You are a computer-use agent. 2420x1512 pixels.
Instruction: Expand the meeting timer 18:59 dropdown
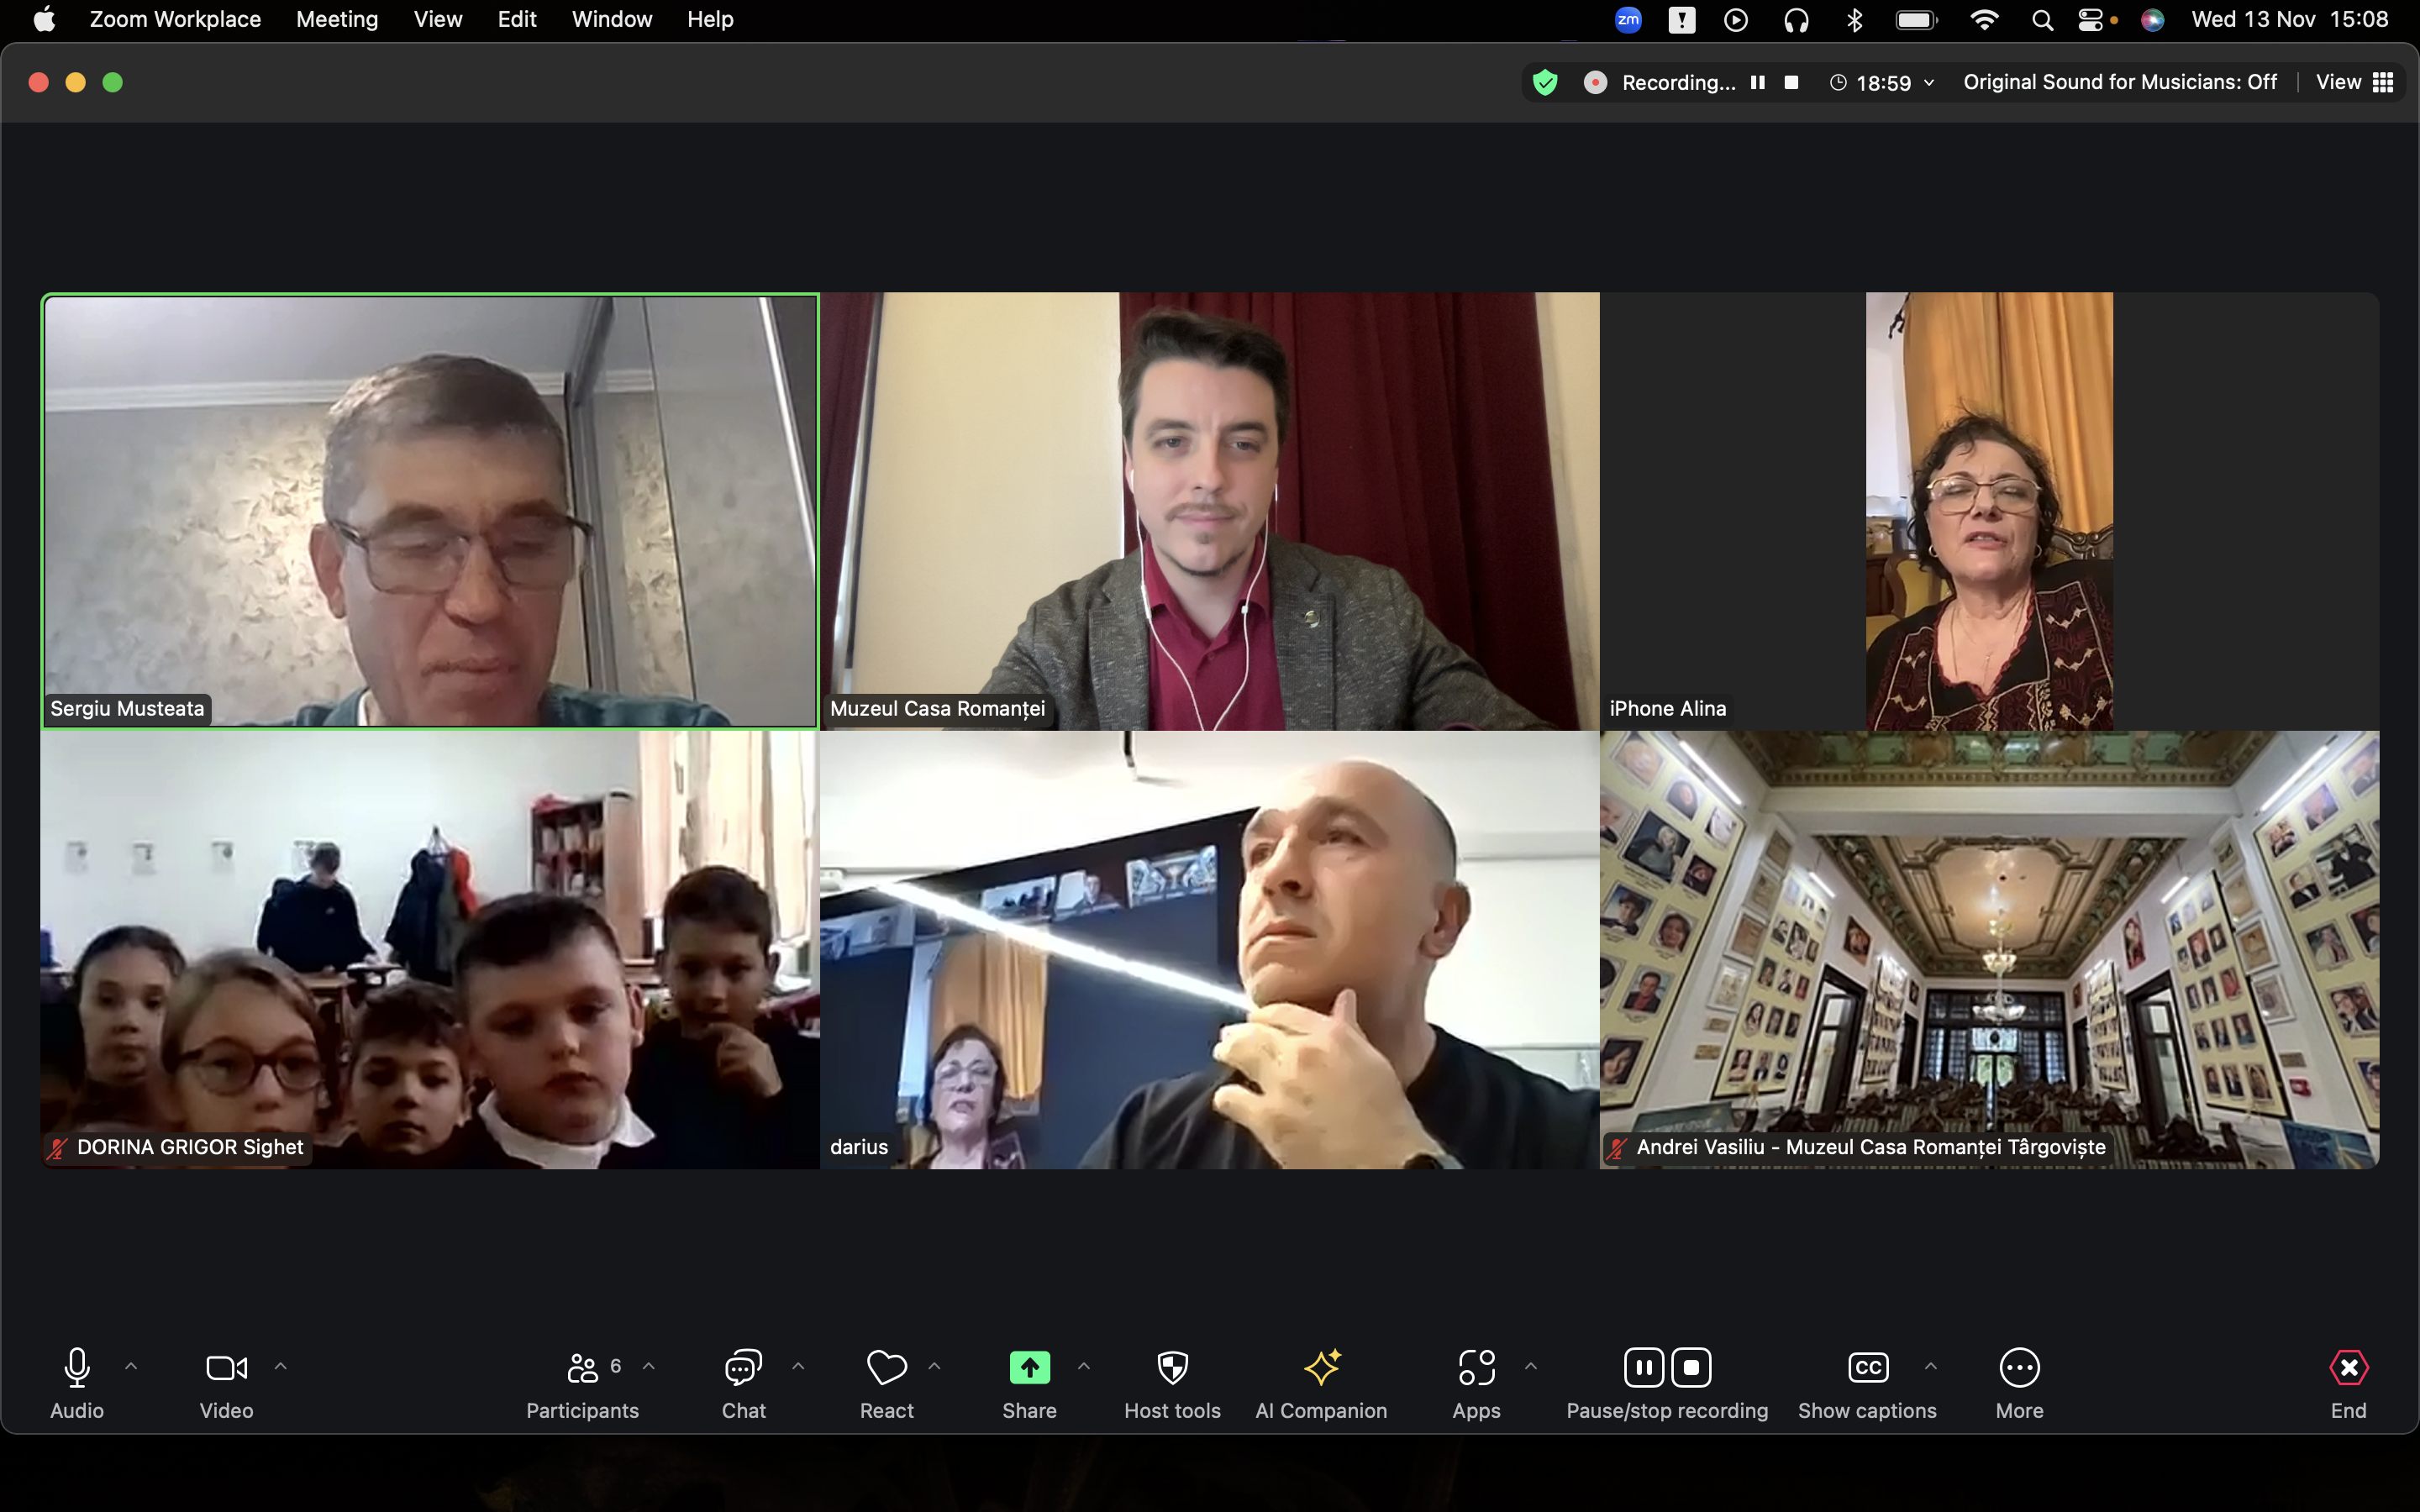pyautogui.click(x=1929, y=83)
